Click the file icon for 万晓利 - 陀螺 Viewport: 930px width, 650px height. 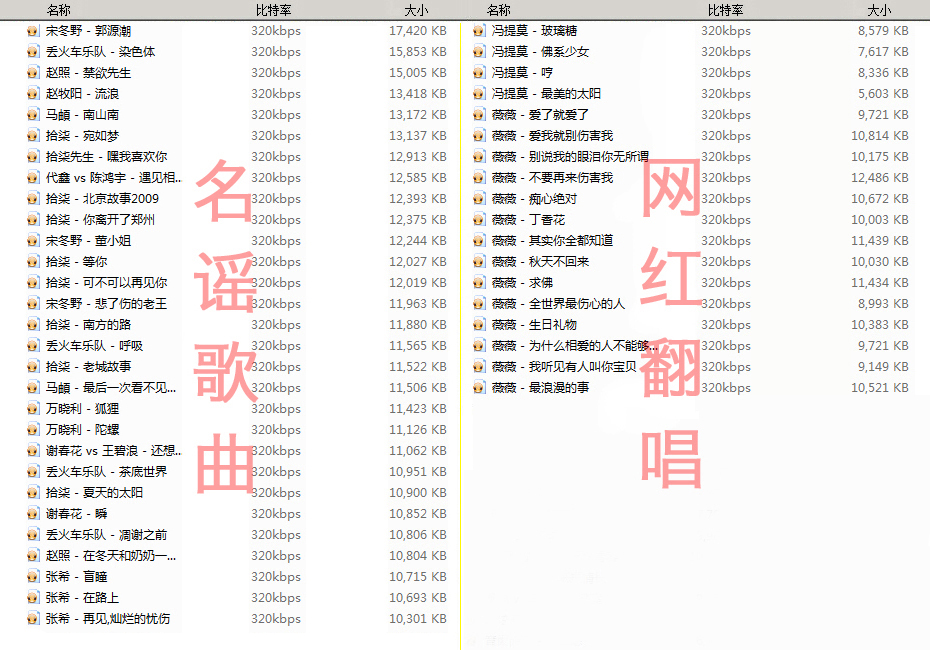pos(33,429)
